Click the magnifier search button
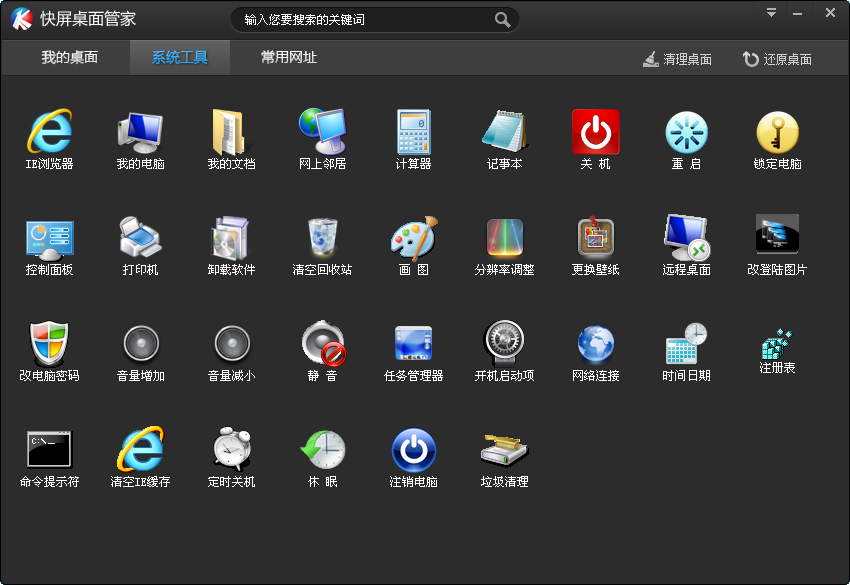The image size is (850, 585). (503, 20)
